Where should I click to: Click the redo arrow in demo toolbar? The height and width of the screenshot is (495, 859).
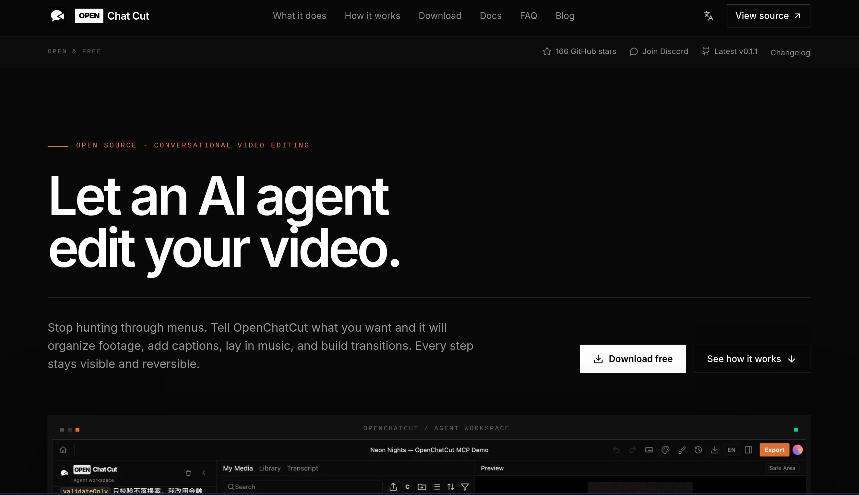point(632,450)
